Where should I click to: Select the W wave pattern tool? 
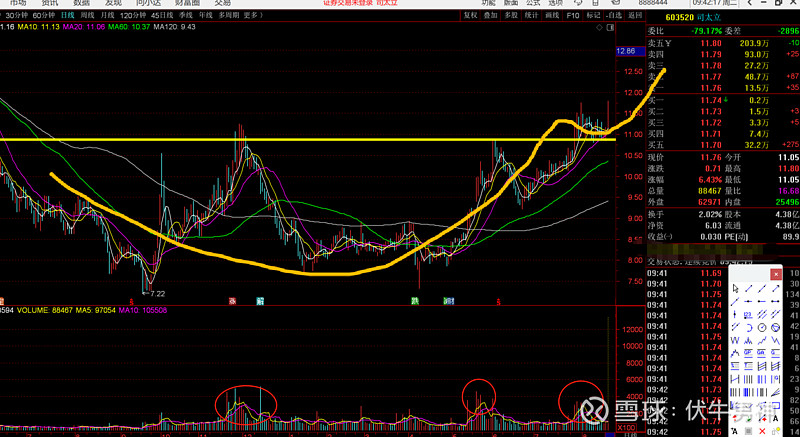pyautogui.click(x=735, y=340)
